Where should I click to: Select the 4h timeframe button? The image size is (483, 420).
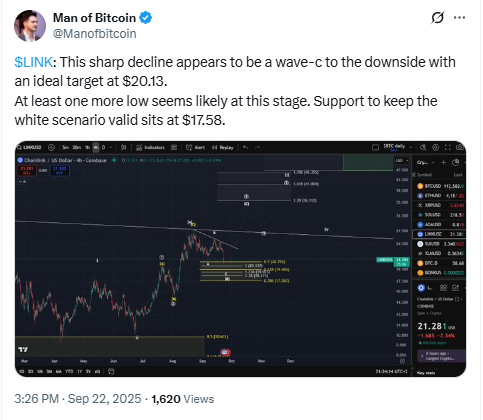(96, 147)
